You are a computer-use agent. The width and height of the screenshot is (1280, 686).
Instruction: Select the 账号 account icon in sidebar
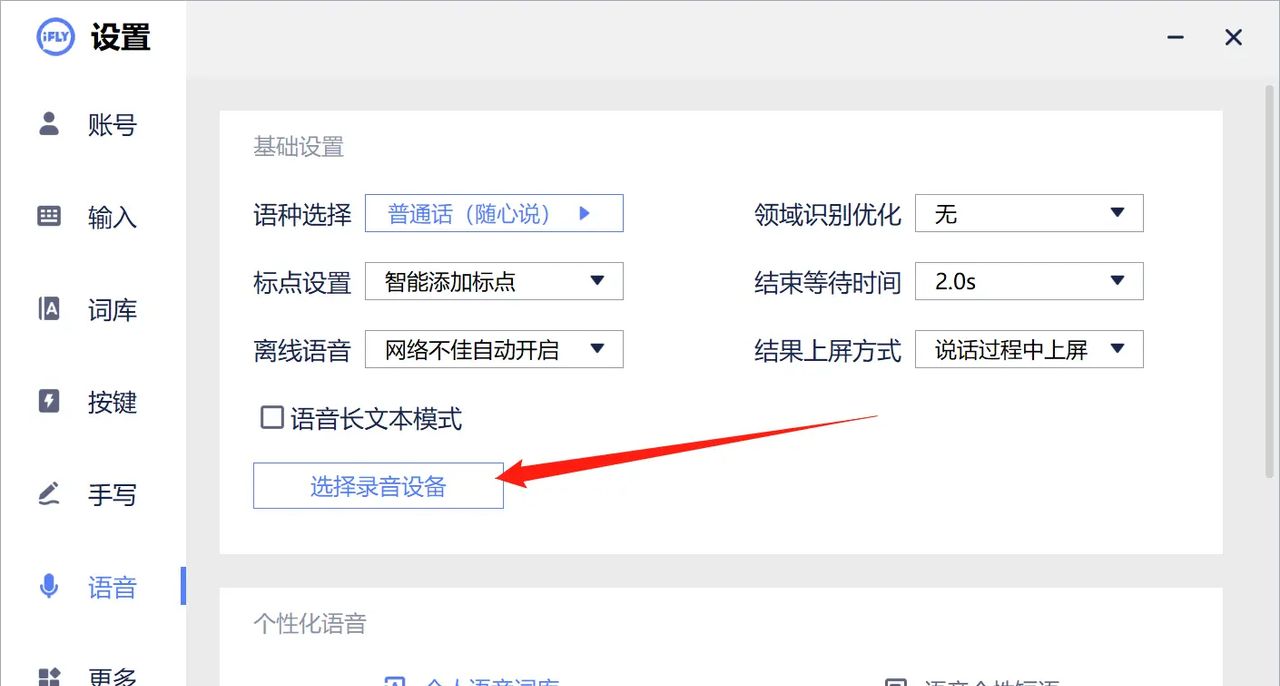tap(48, 125)
